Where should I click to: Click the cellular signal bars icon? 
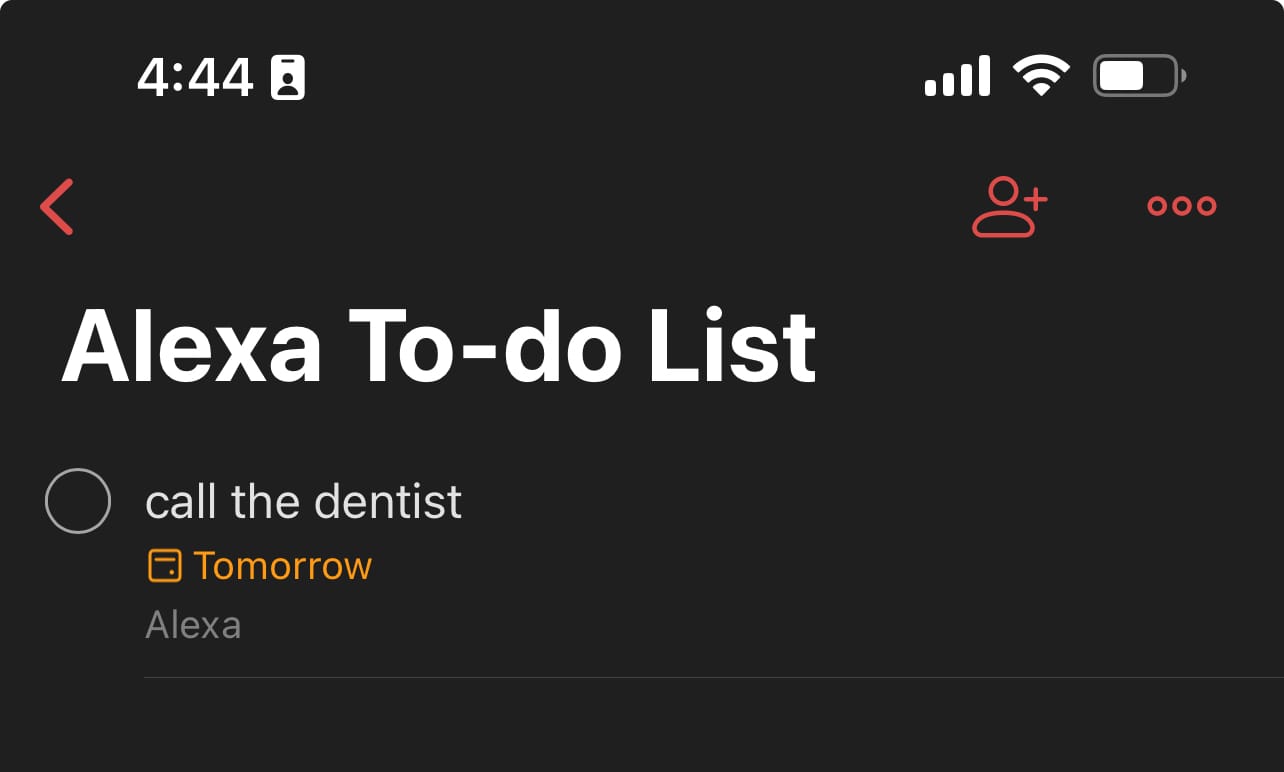(956, 74)
